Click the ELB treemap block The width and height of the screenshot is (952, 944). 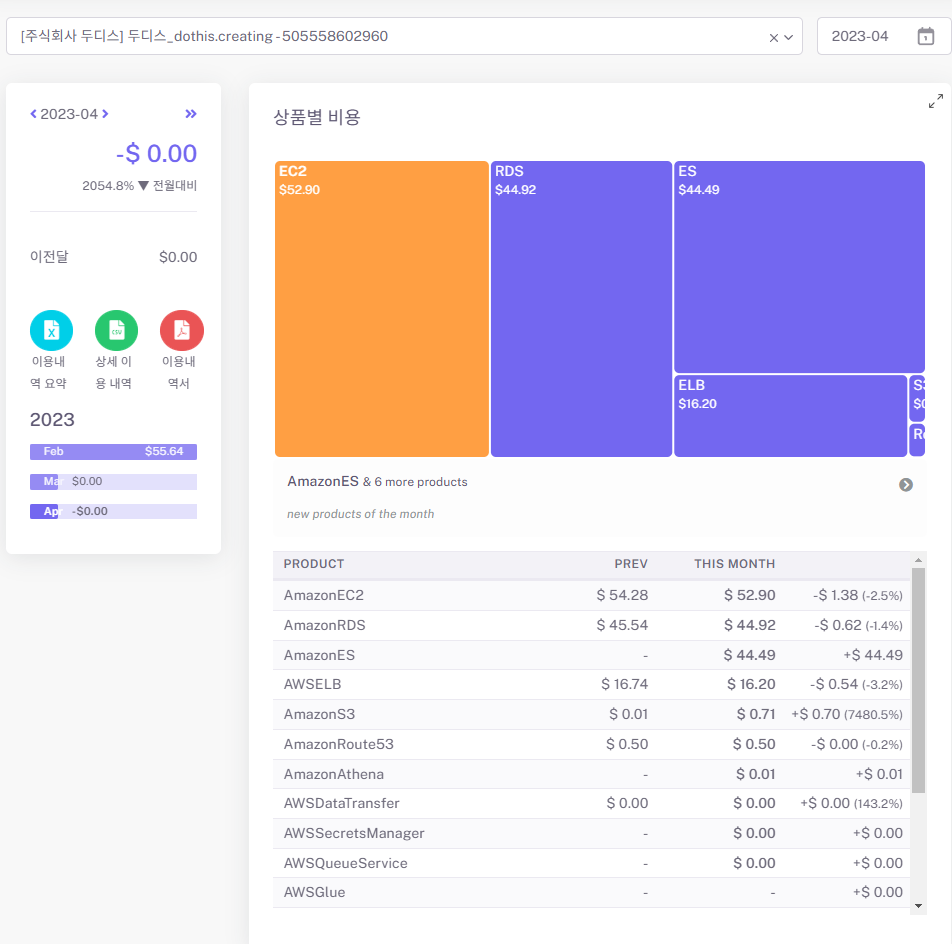click(x=790, y=416)
